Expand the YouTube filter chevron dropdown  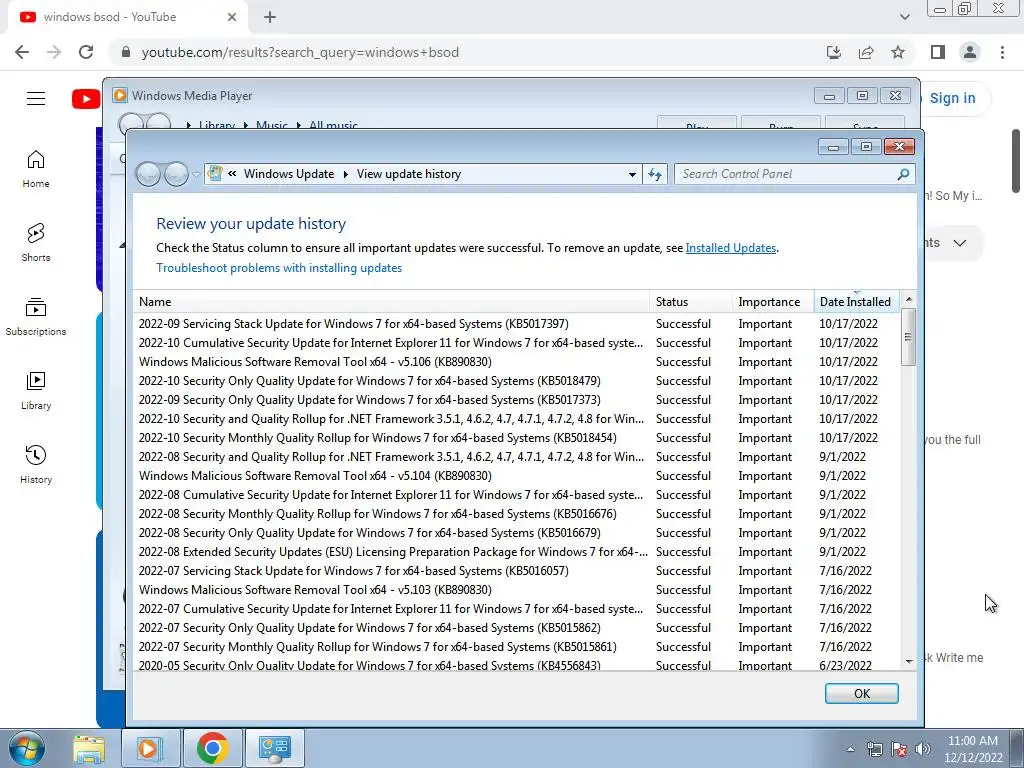pos(959,243)
